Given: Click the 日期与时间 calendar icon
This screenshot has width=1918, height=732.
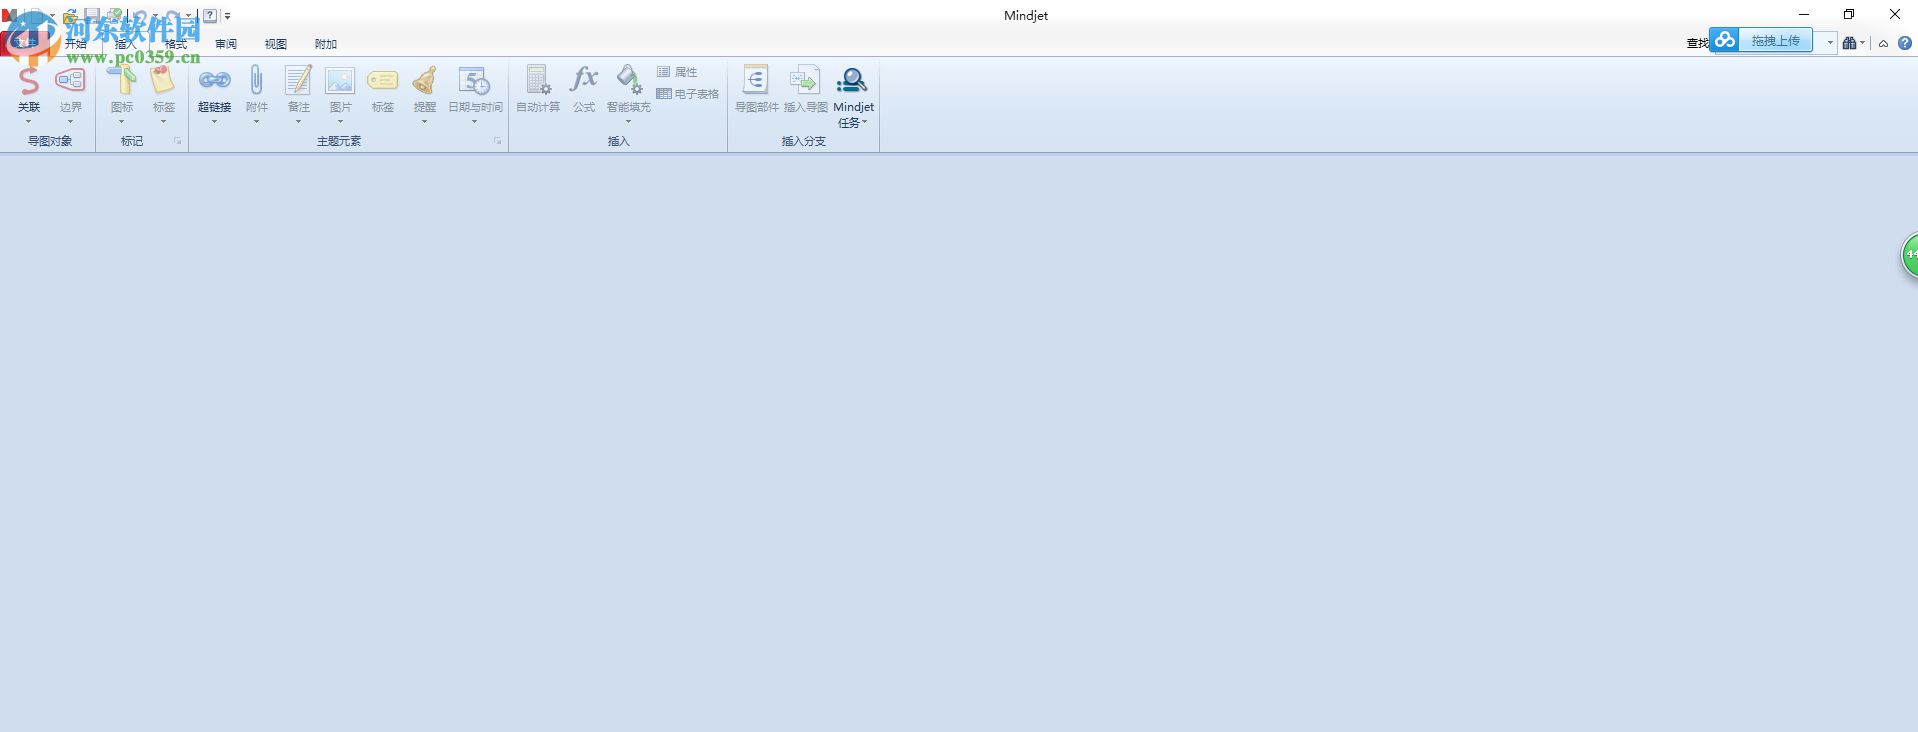Looking at the screenshot, I should point(474,80).
